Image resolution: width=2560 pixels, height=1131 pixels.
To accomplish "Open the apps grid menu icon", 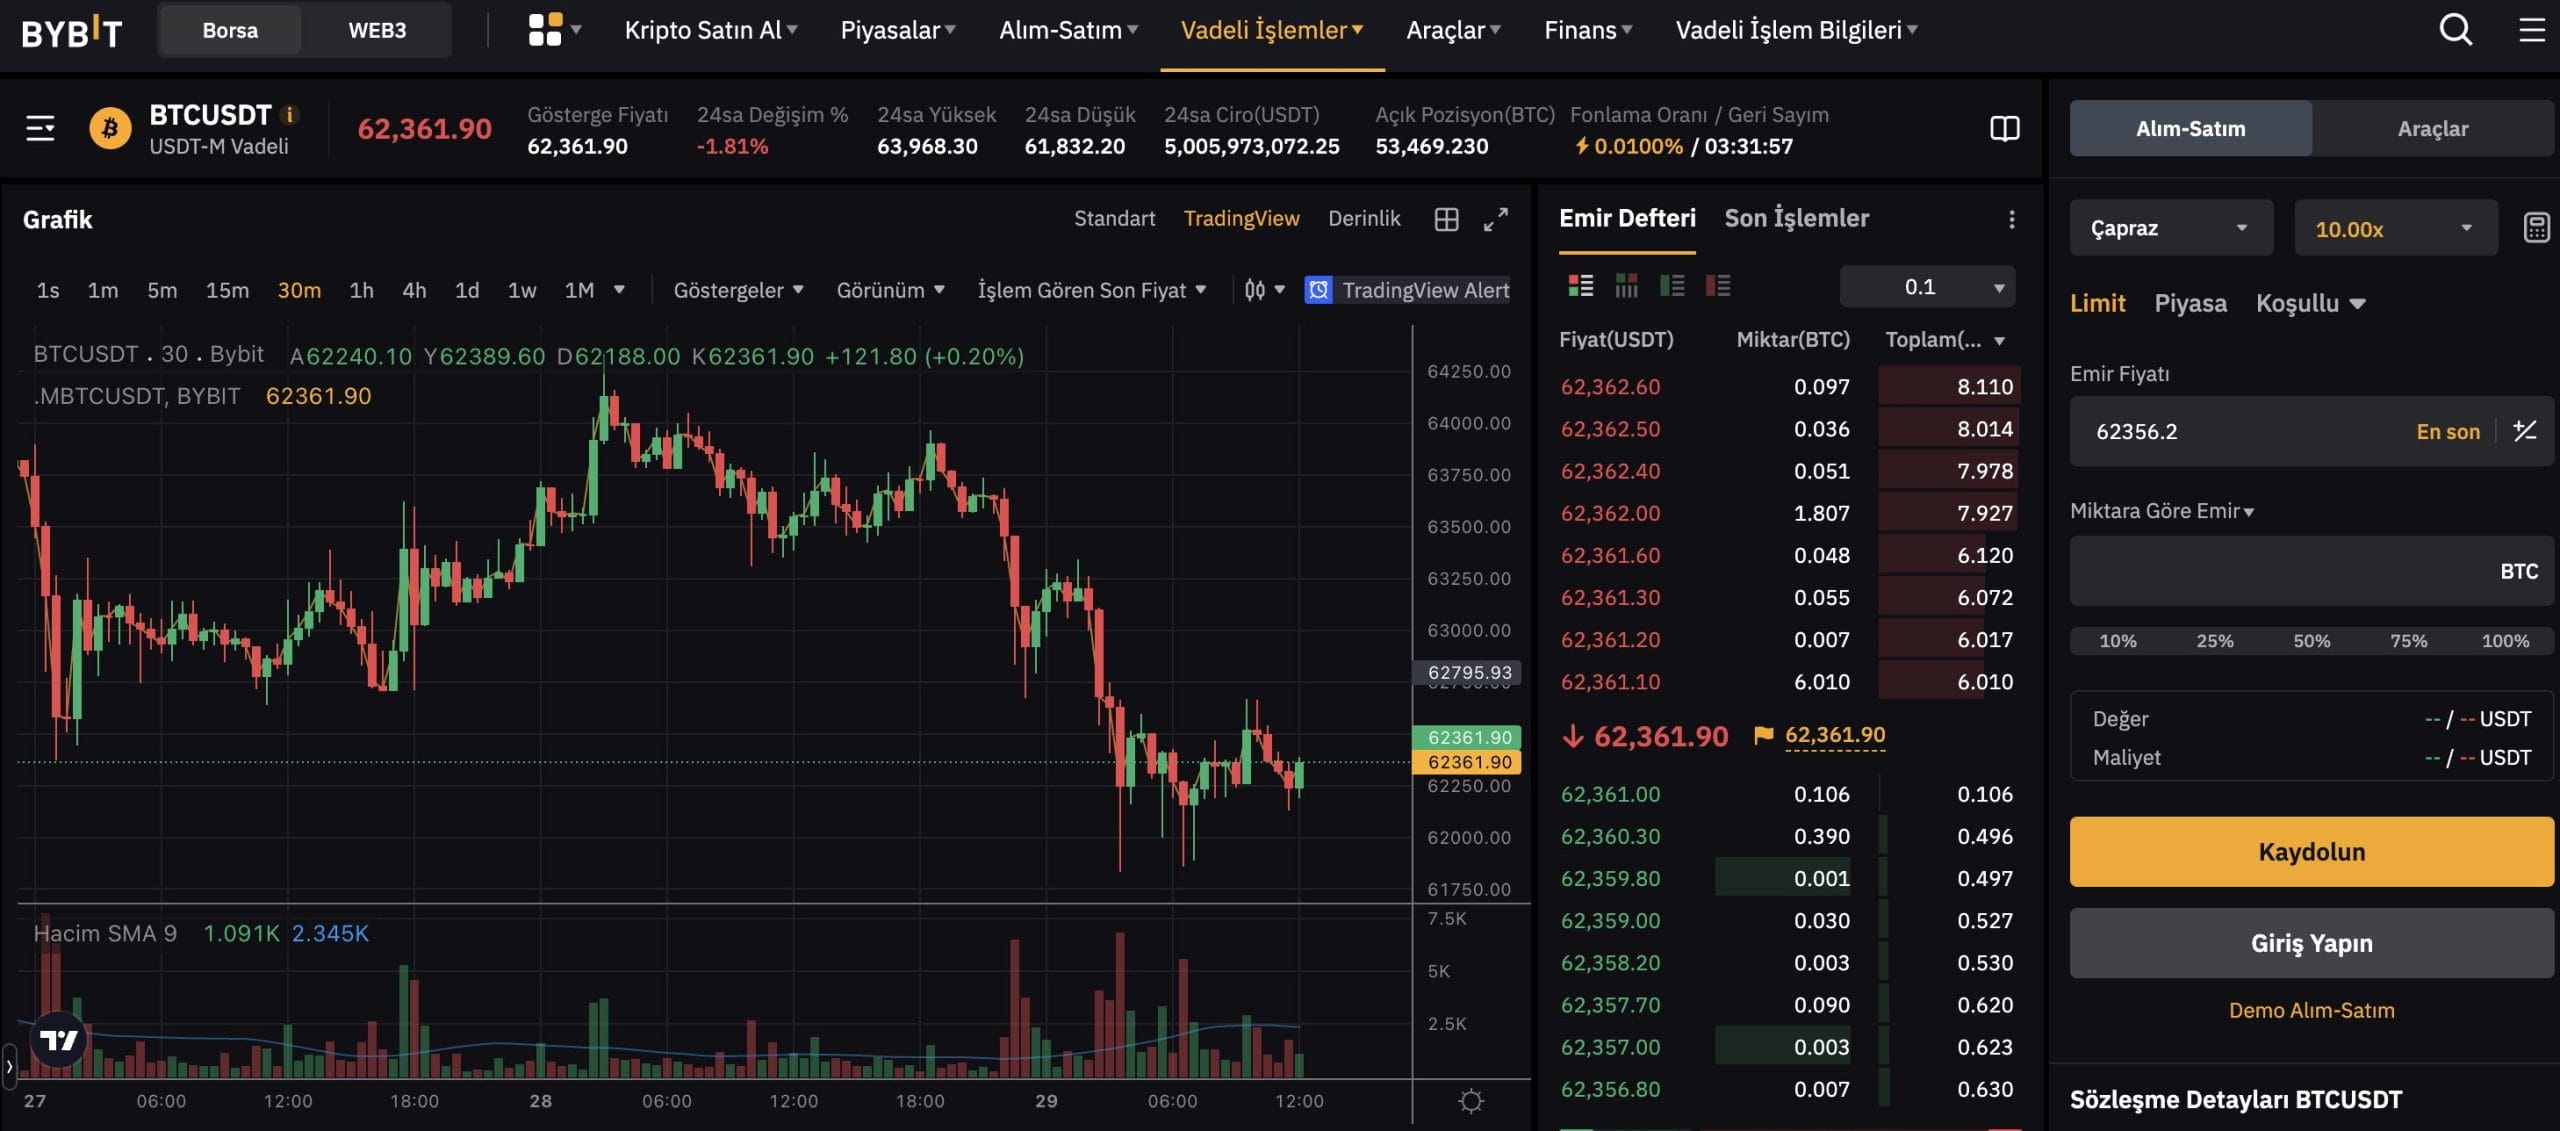I will (x=545, y=30).
